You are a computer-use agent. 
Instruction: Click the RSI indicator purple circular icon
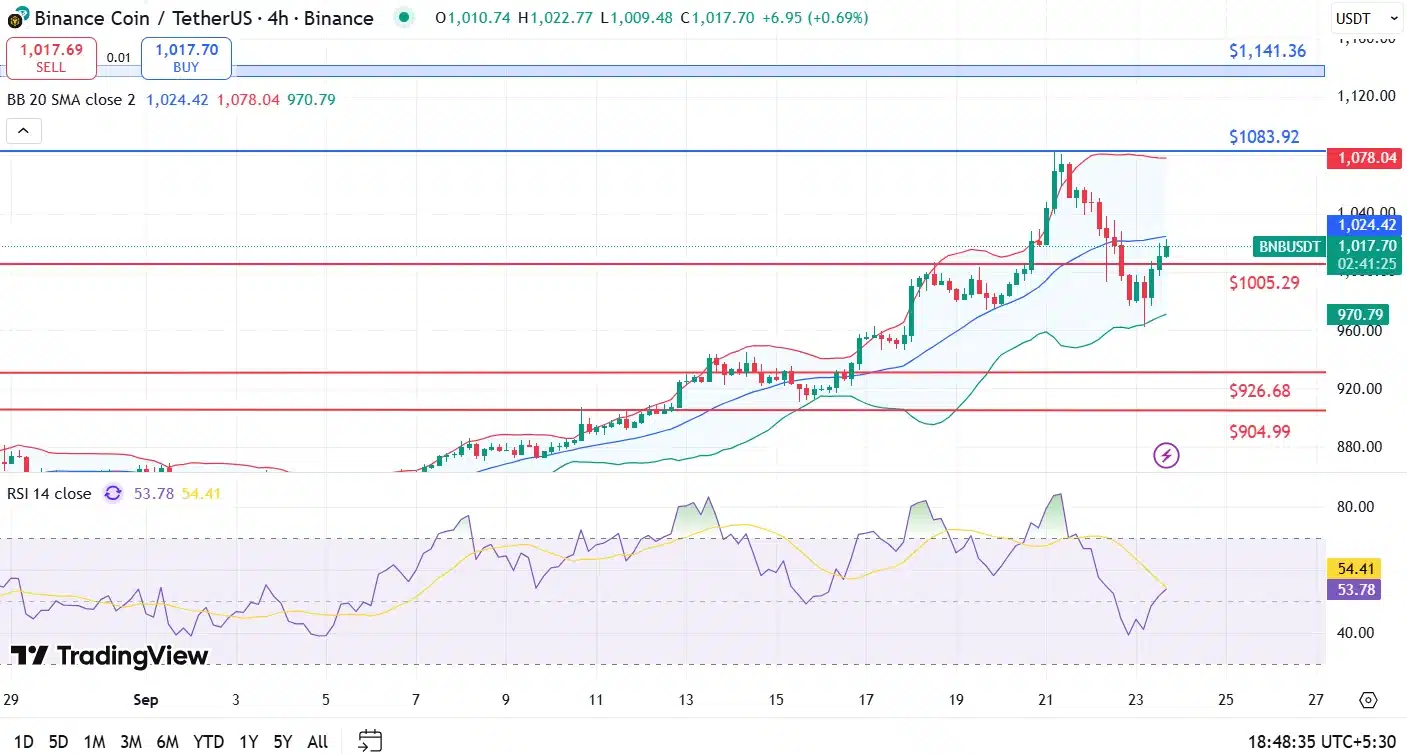[x=113, y=493]
